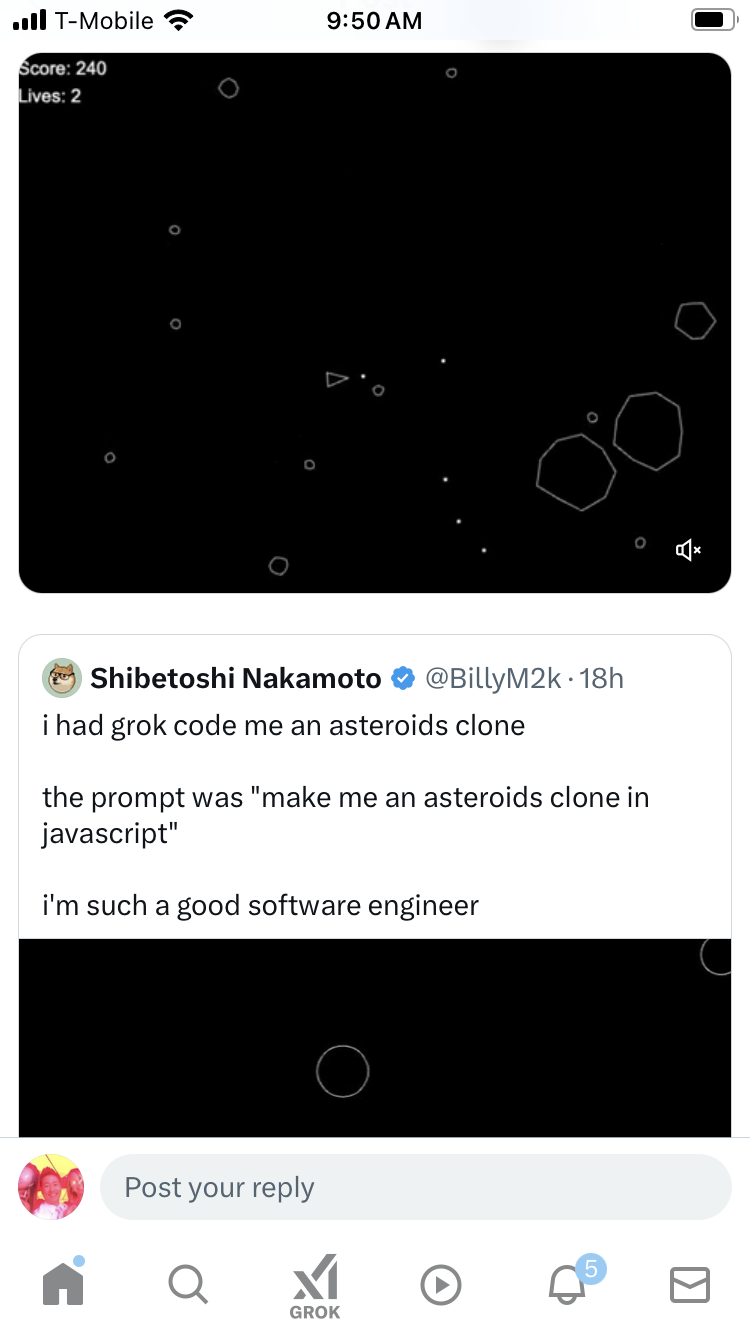The width and height of the screenshot is (750, 1334).
Task: Tap the battery indicator in status bar
Action: click(x=711, y=20)
